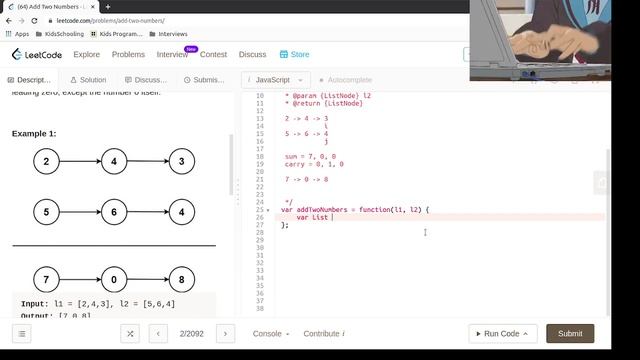
Task: Switch to the Solution tab
Action: 88,80
